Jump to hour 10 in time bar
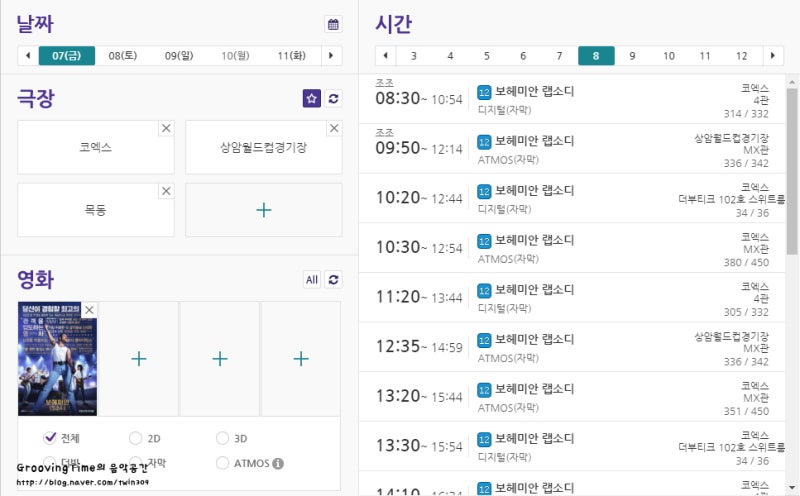Image resolution: width=800 pixels, height=496 pixels. coord(669,56)
